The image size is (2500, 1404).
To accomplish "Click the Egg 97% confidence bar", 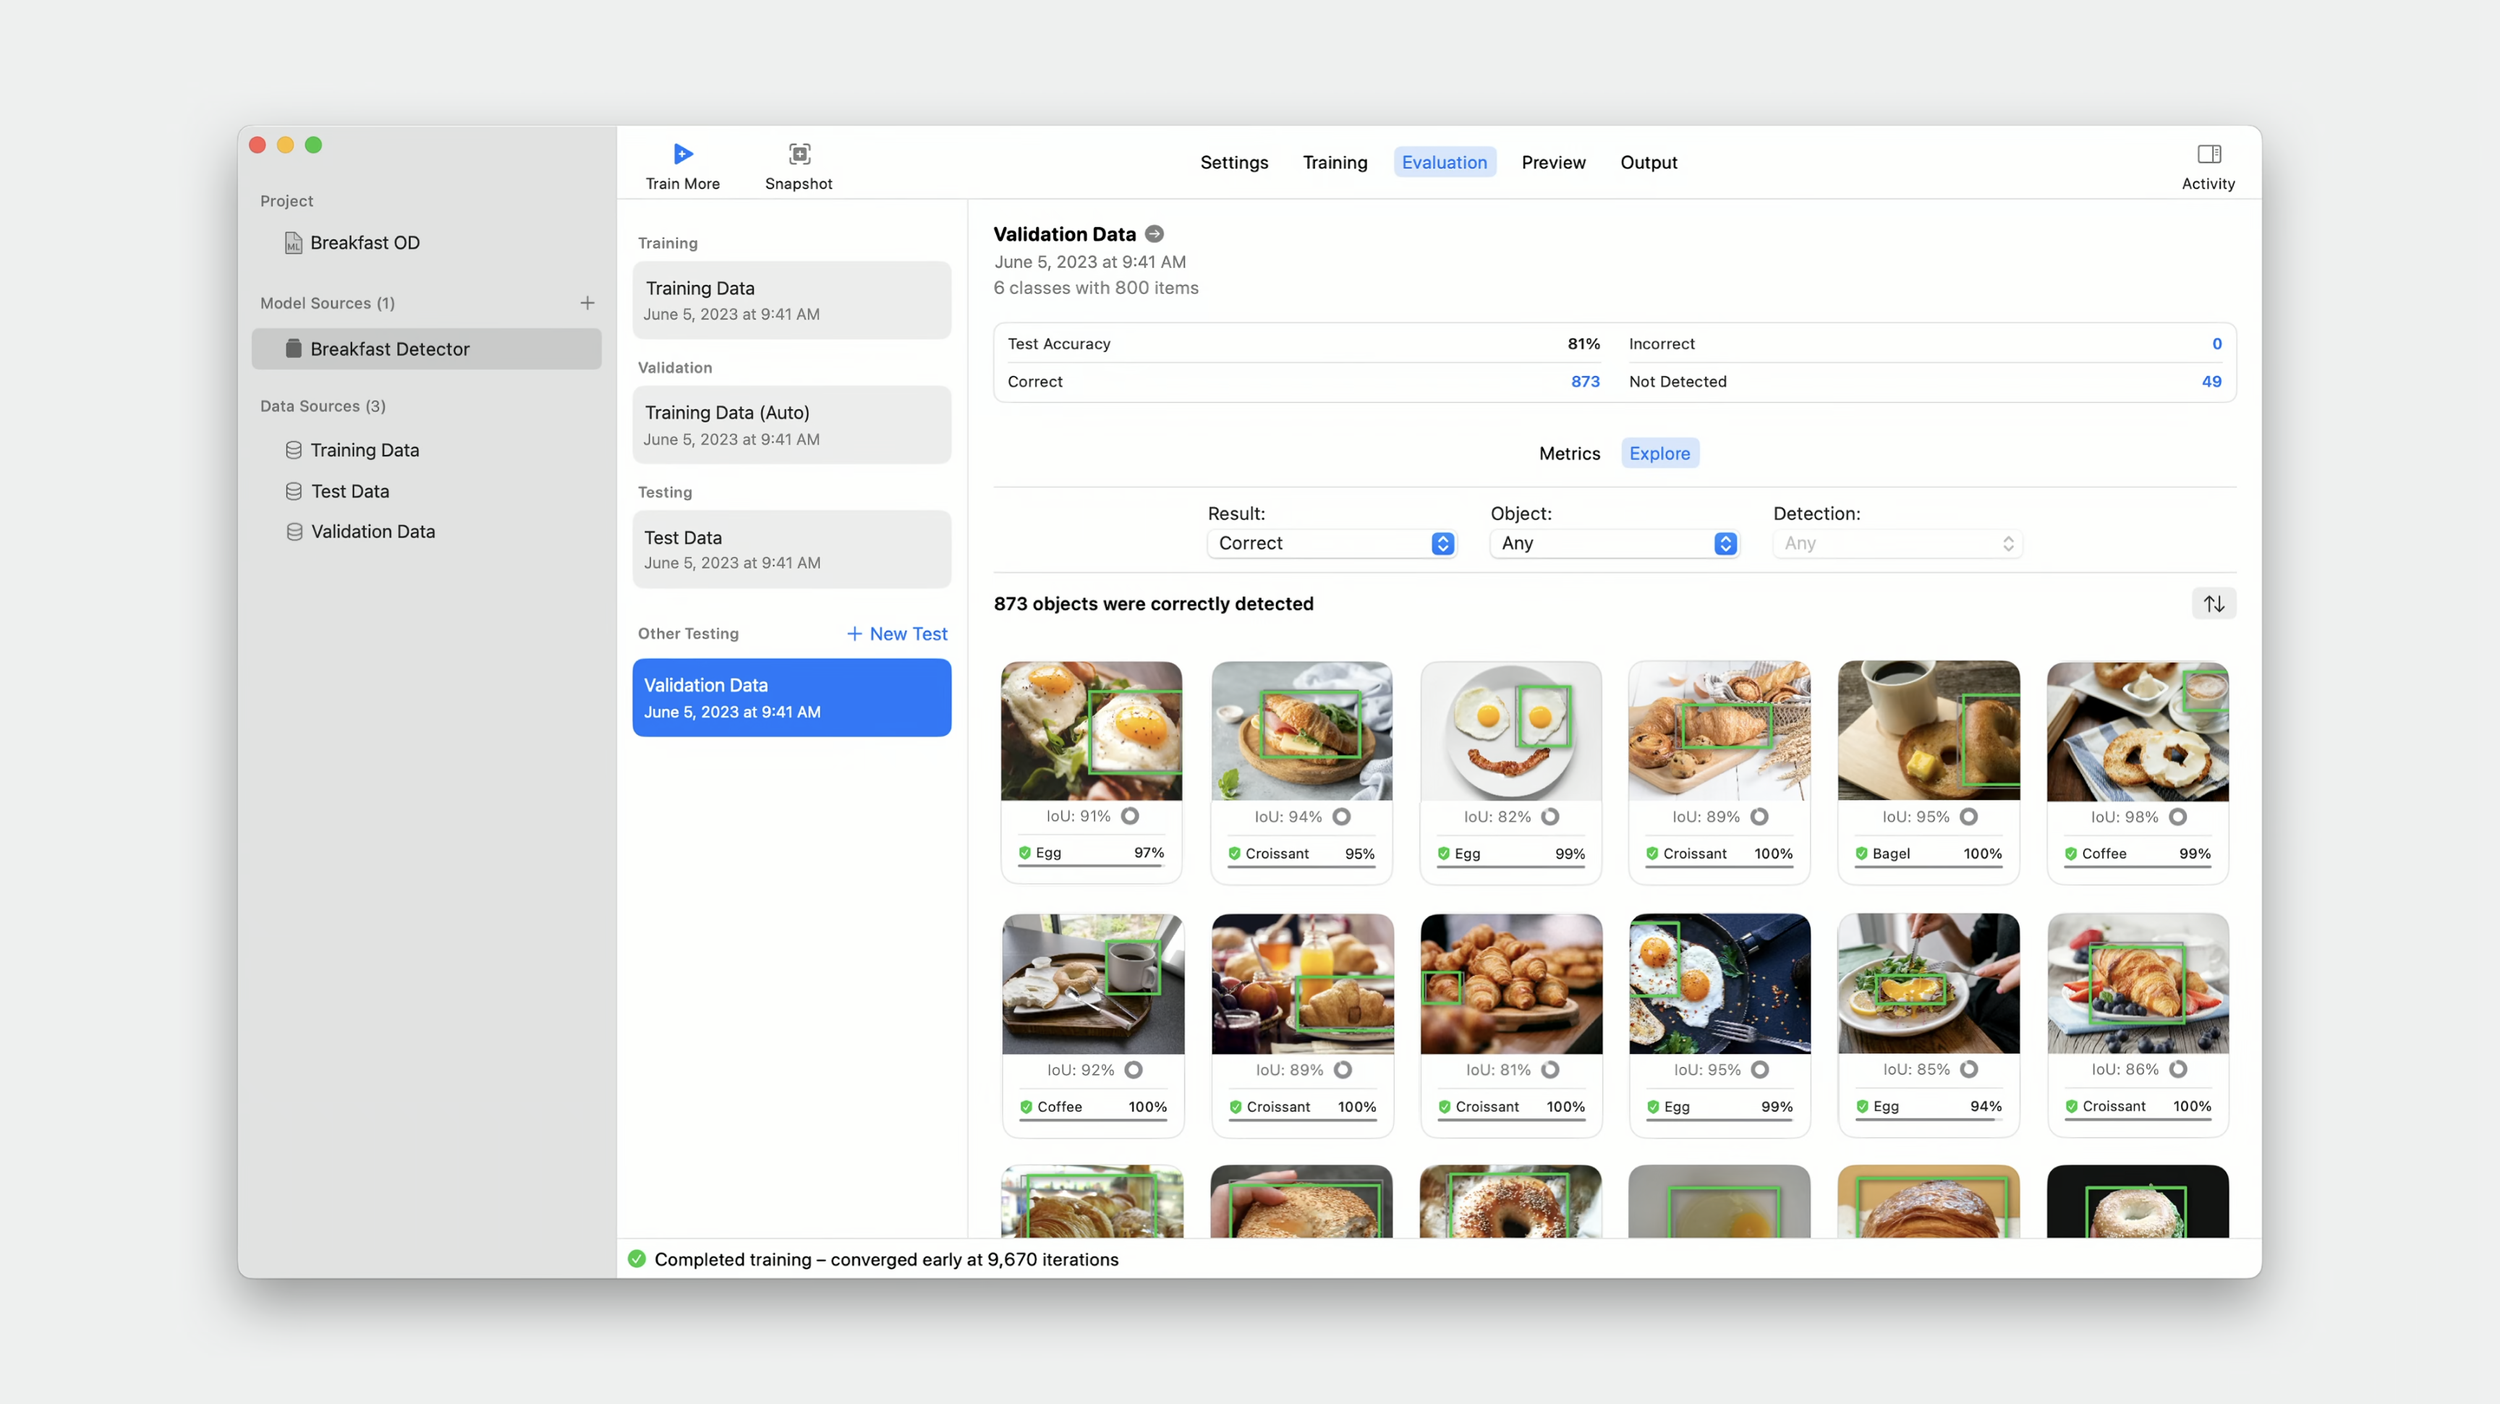I will (1091, 866).
